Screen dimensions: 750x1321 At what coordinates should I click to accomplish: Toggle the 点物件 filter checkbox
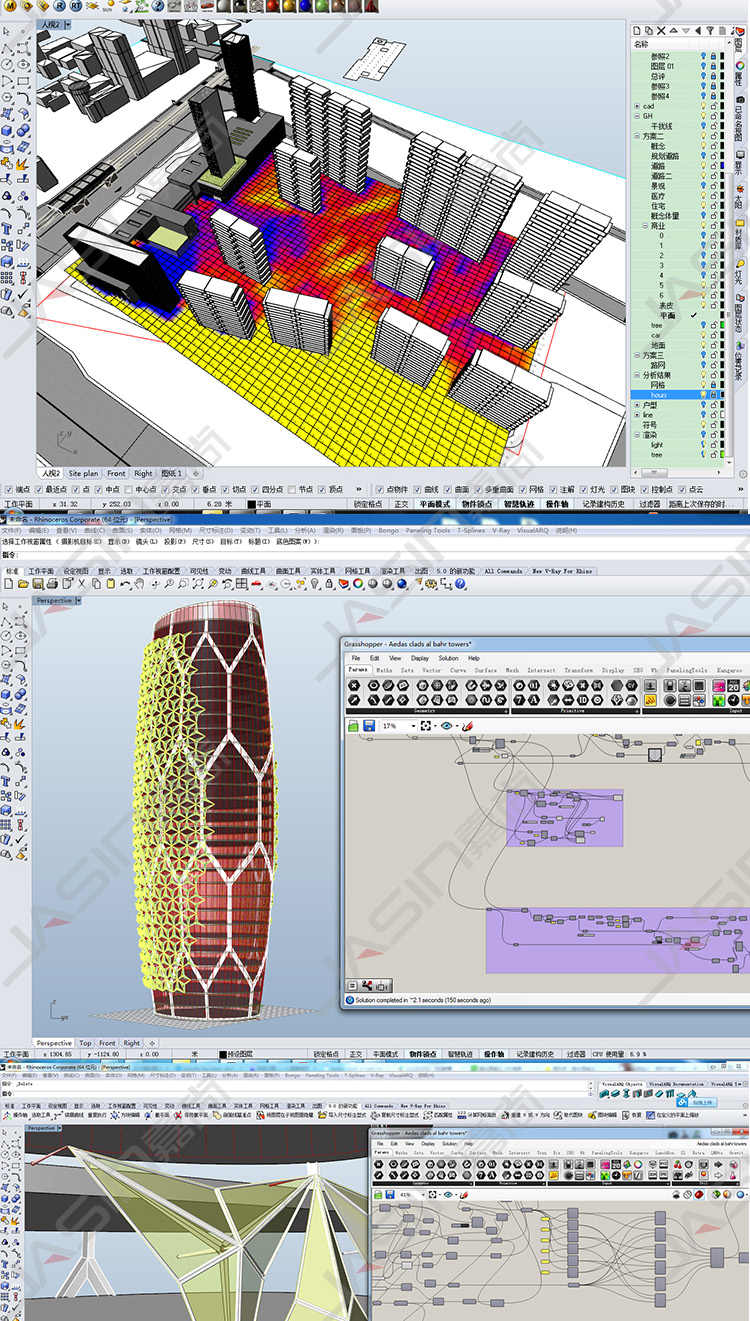coord(381,489)
